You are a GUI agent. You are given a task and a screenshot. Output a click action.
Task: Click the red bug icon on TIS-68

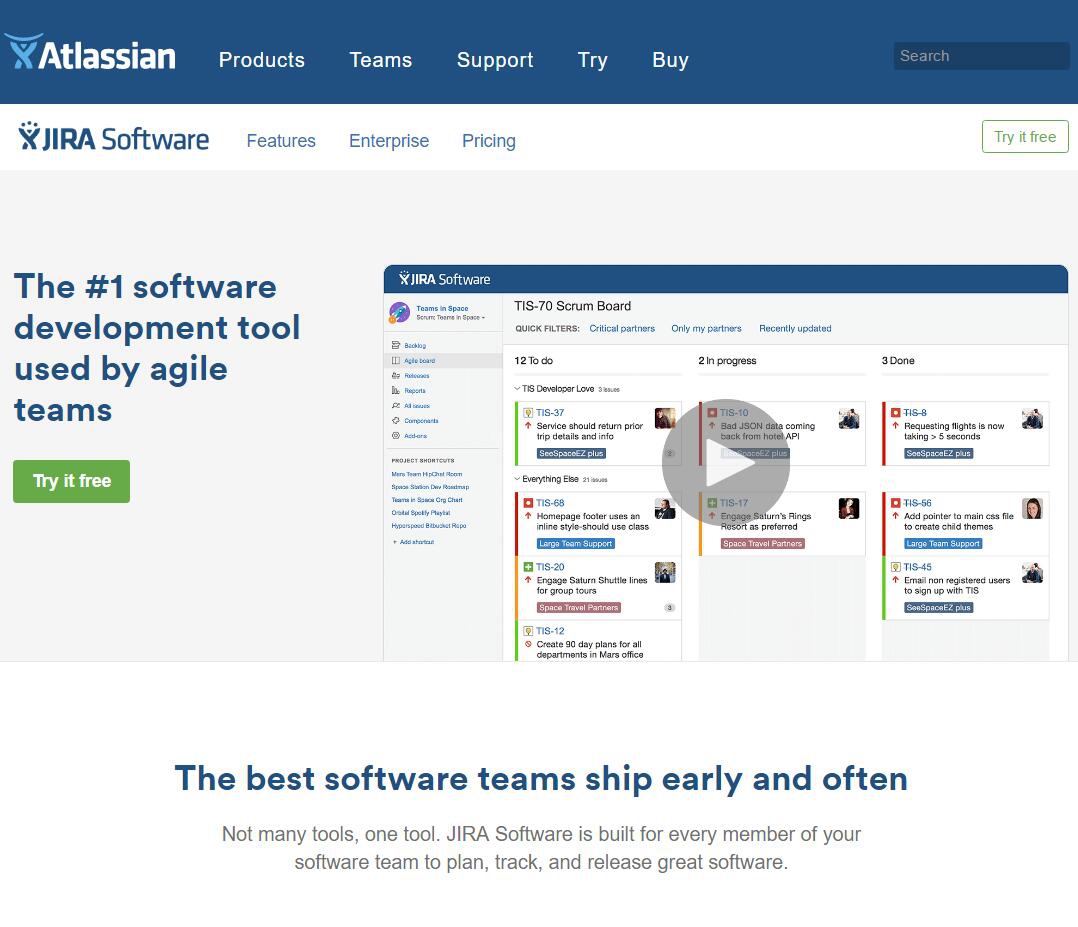(x=528, y=503)
